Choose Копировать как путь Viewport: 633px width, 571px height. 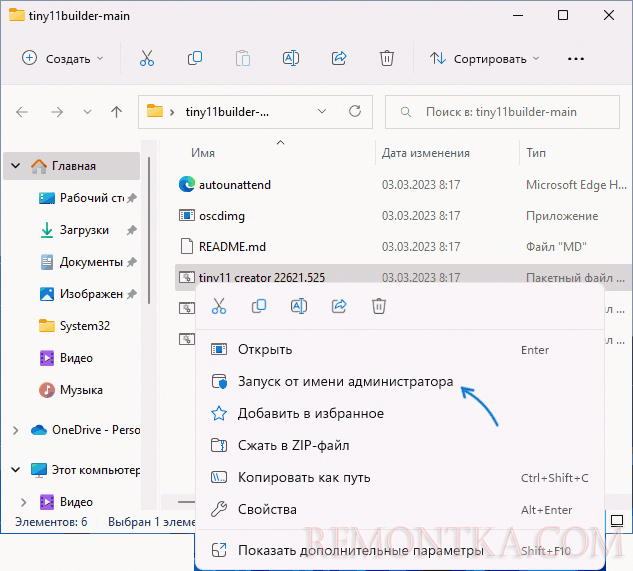[x=400, y=477]
